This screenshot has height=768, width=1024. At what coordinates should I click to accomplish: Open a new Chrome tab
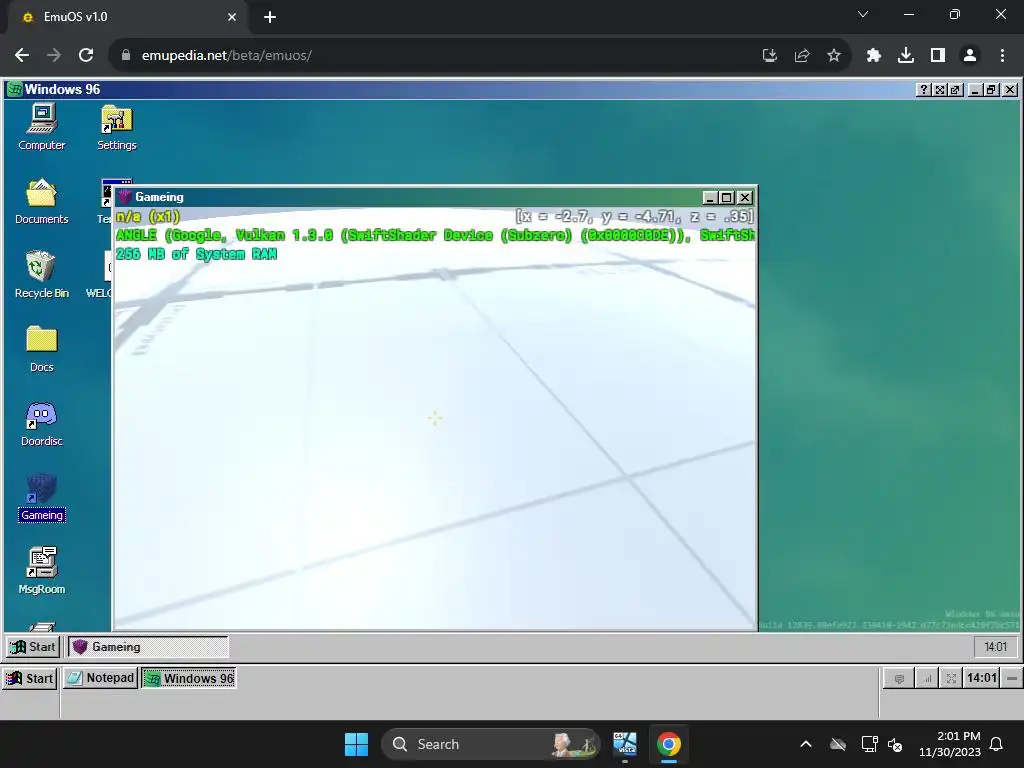tap(270, 17)
